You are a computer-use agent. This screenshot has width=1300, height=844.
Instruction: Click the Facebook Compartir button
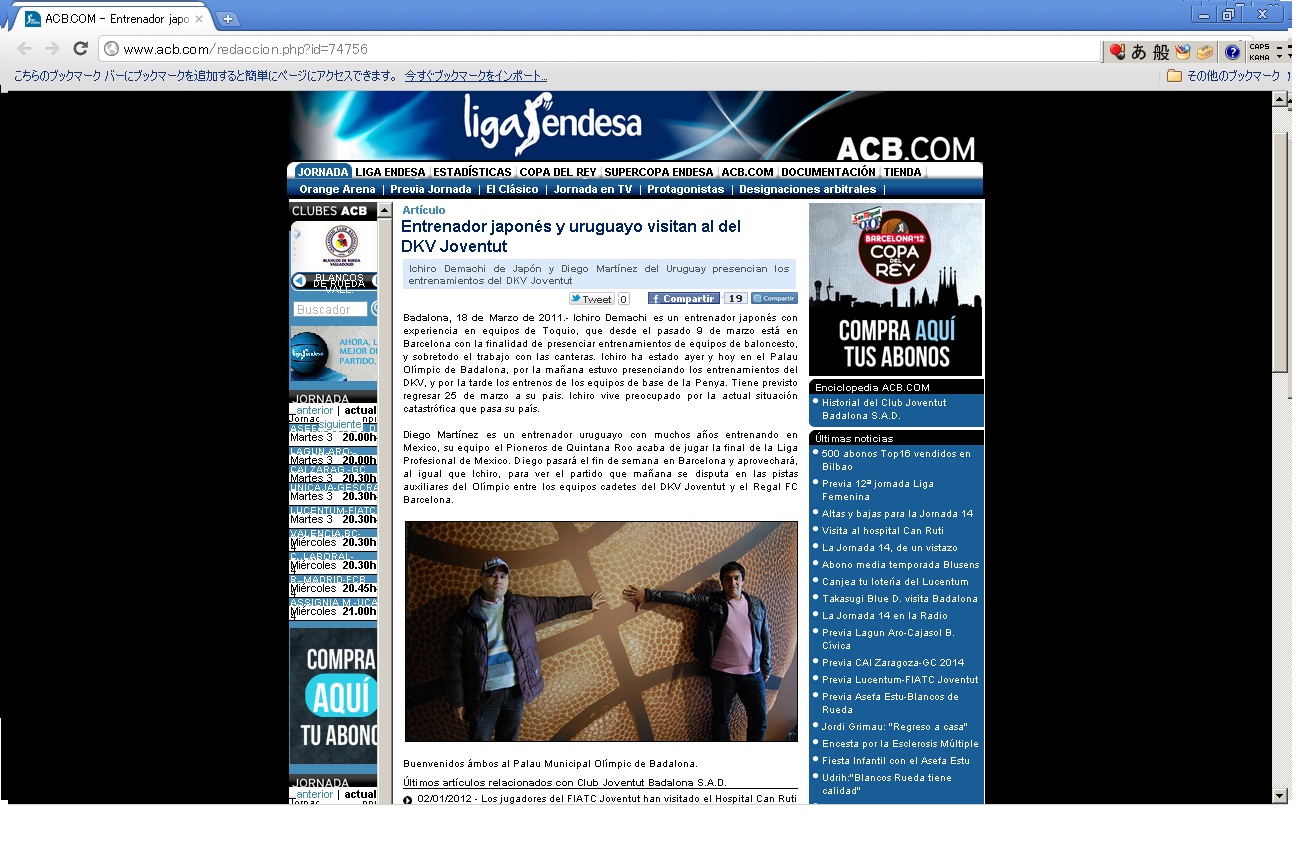[683, 299]
